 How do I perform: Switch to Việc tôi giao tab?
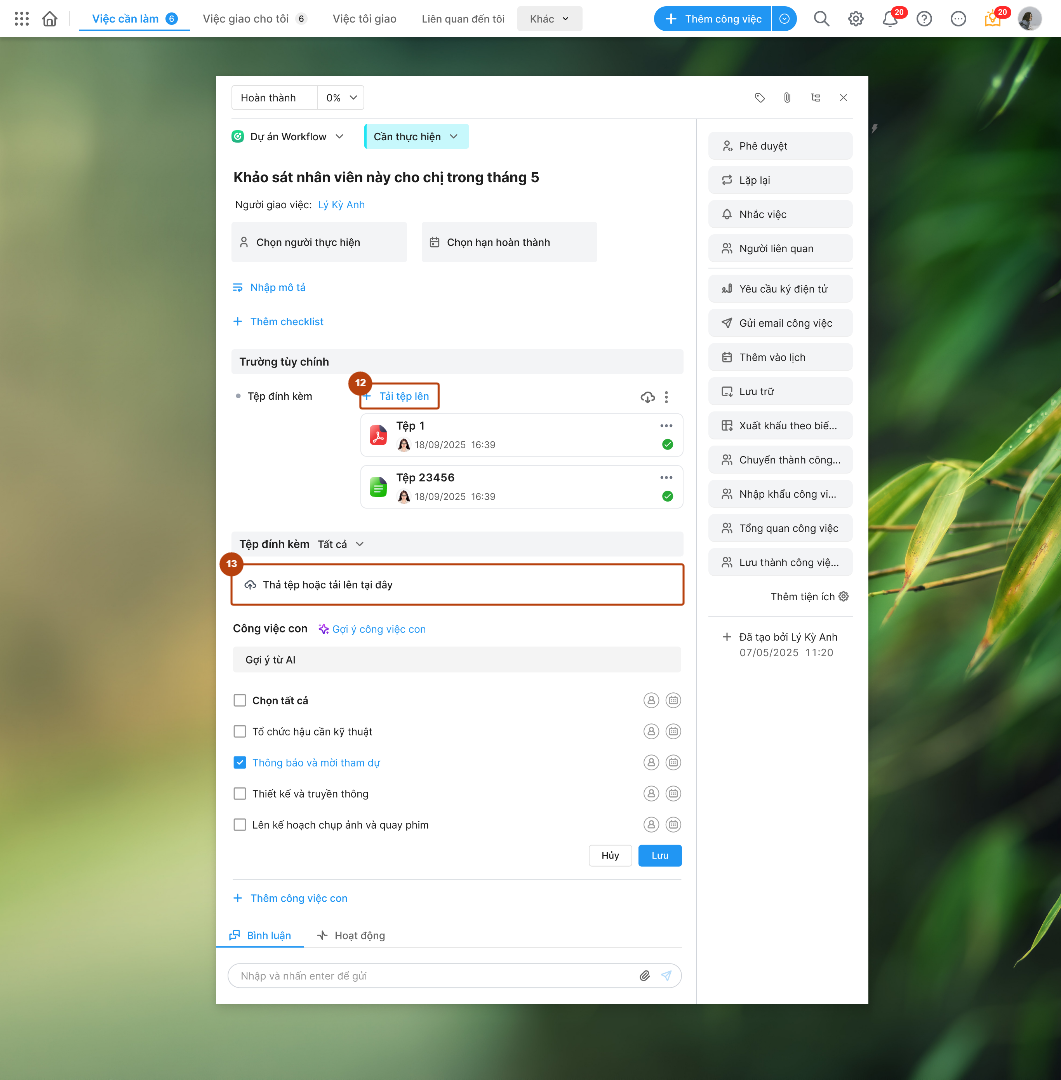364,19
